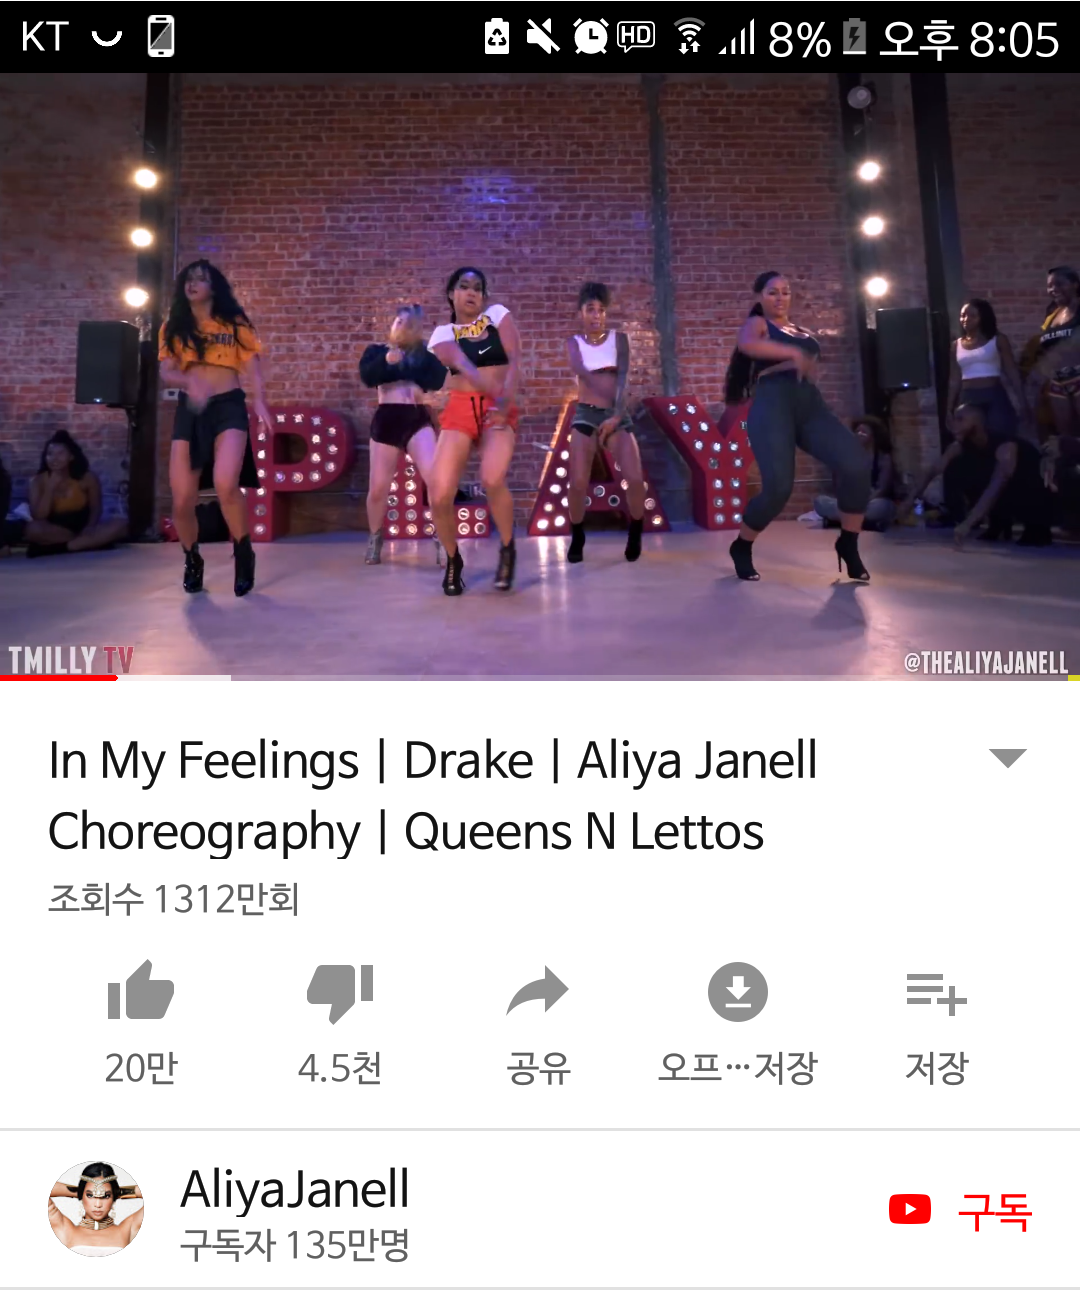
Task: Open the share arrow icon
Action: [x=538, y=992]
